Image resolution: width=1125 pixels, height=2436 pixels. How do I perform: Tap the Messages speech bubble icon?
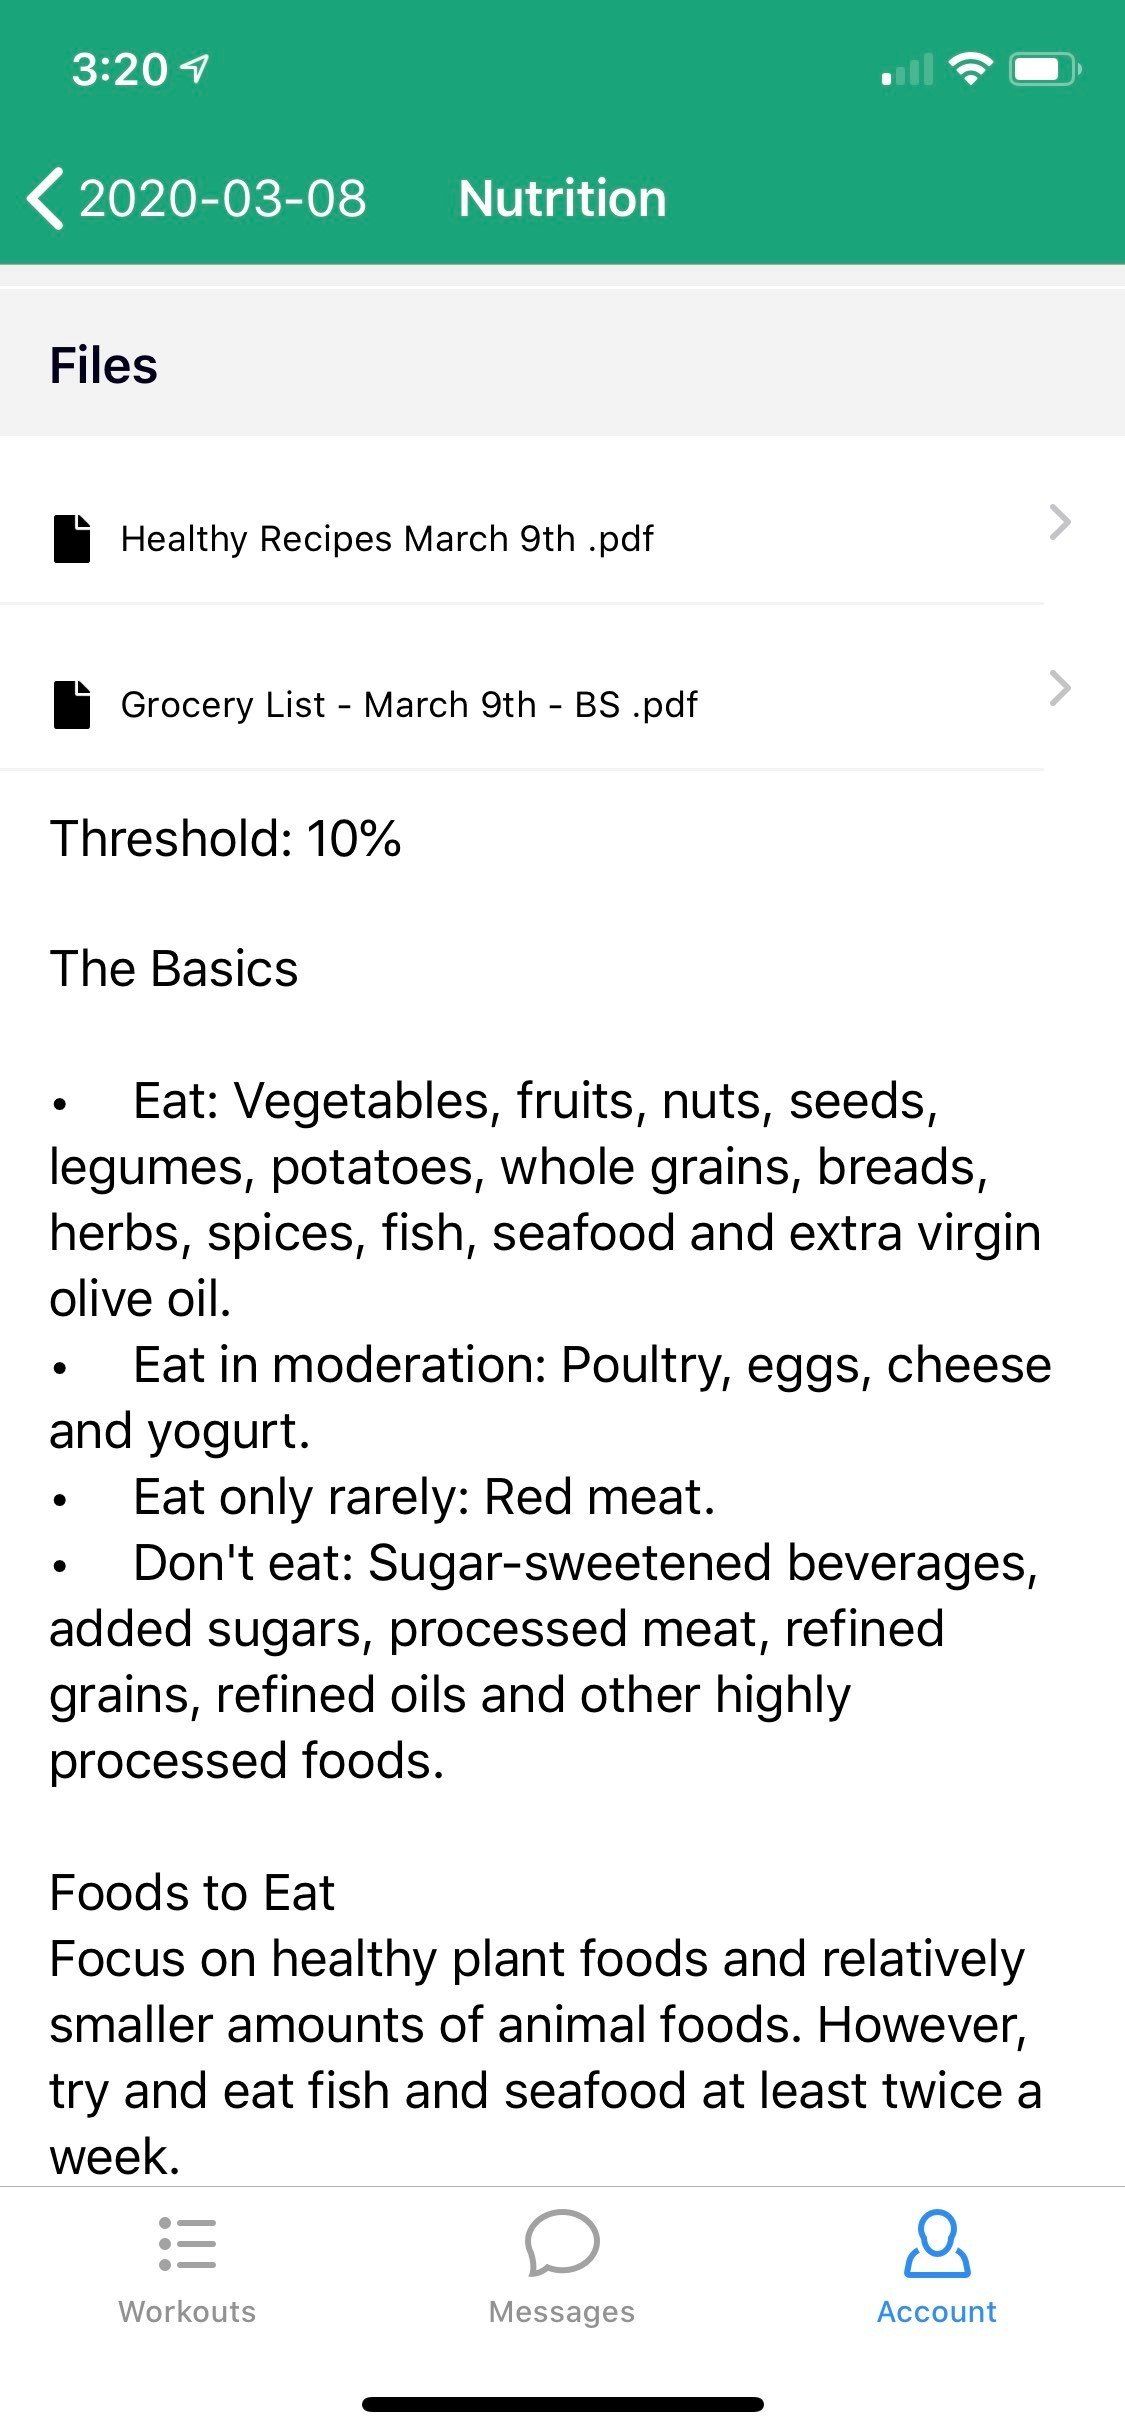[562, 2243]
